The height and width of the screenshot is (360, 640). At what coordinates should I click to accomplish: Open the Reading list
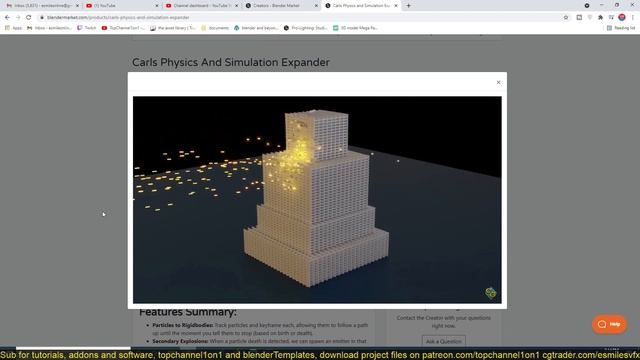click(621, 28)
